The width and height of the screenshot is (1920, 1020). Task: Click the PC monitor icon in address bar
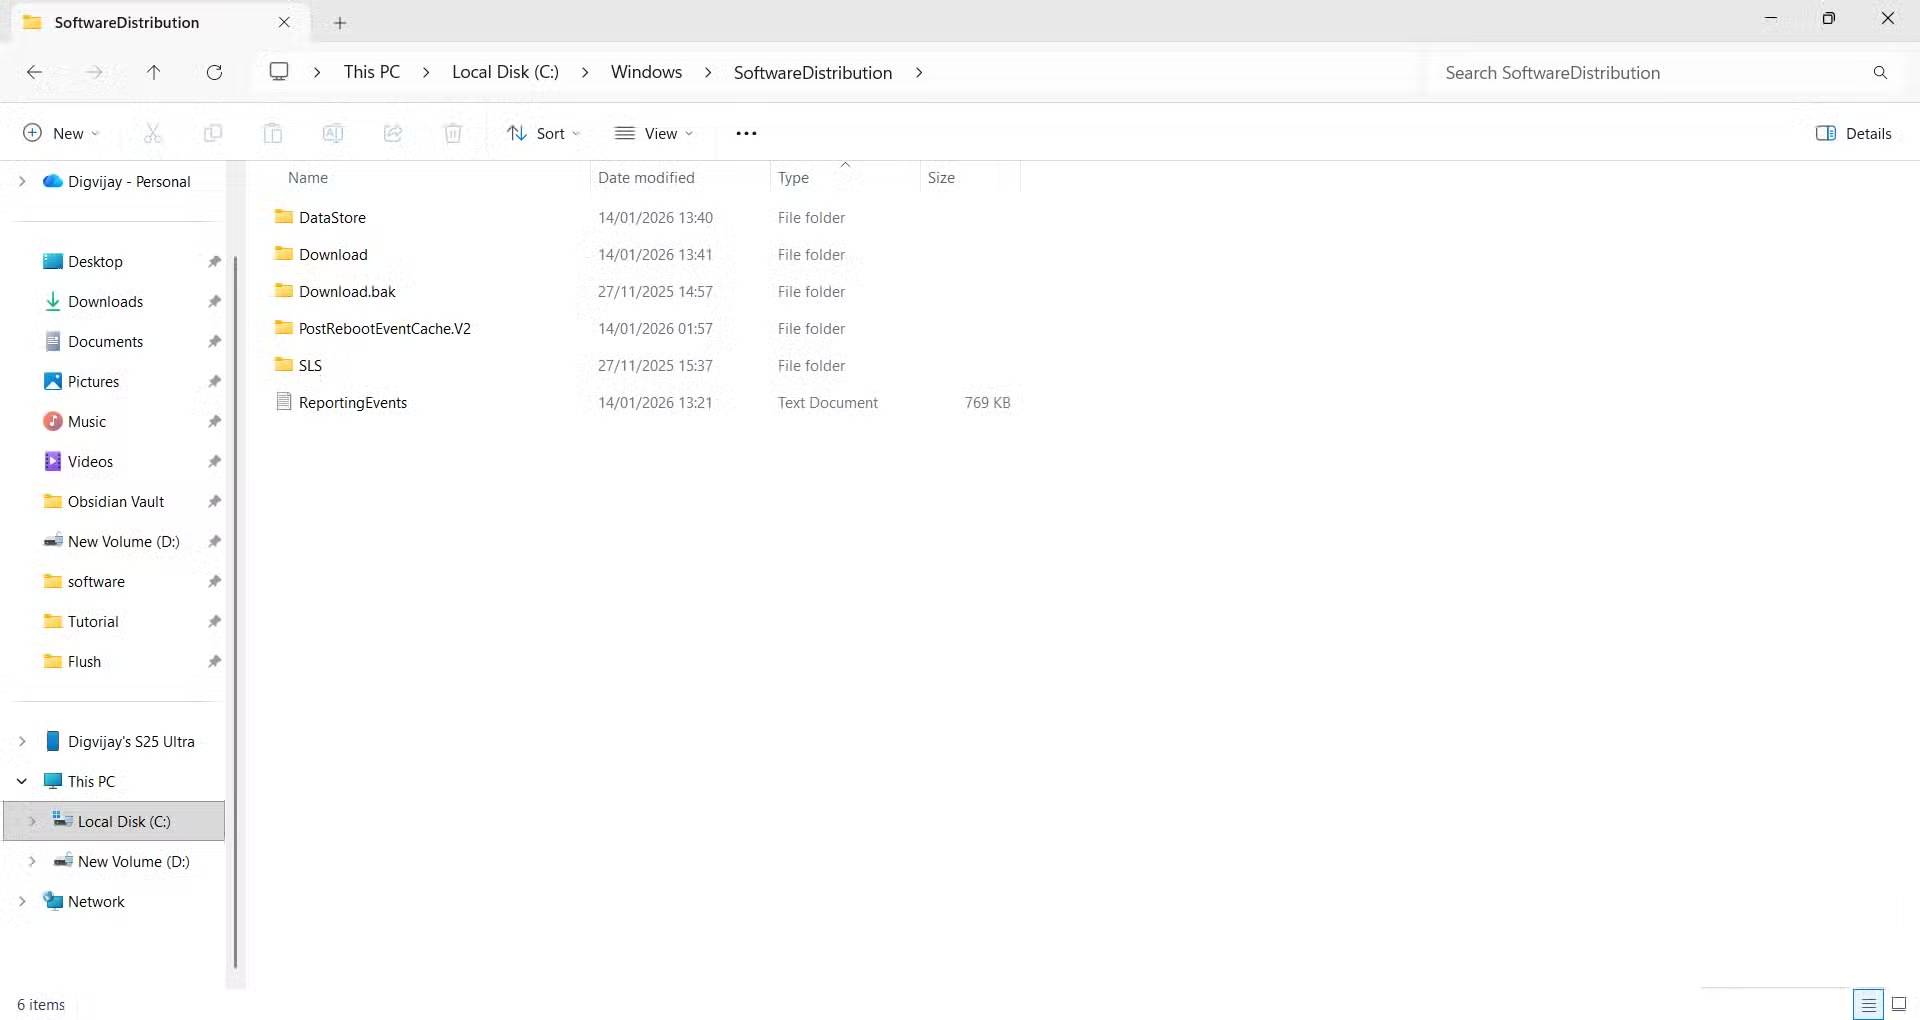[x=279, y=72]
